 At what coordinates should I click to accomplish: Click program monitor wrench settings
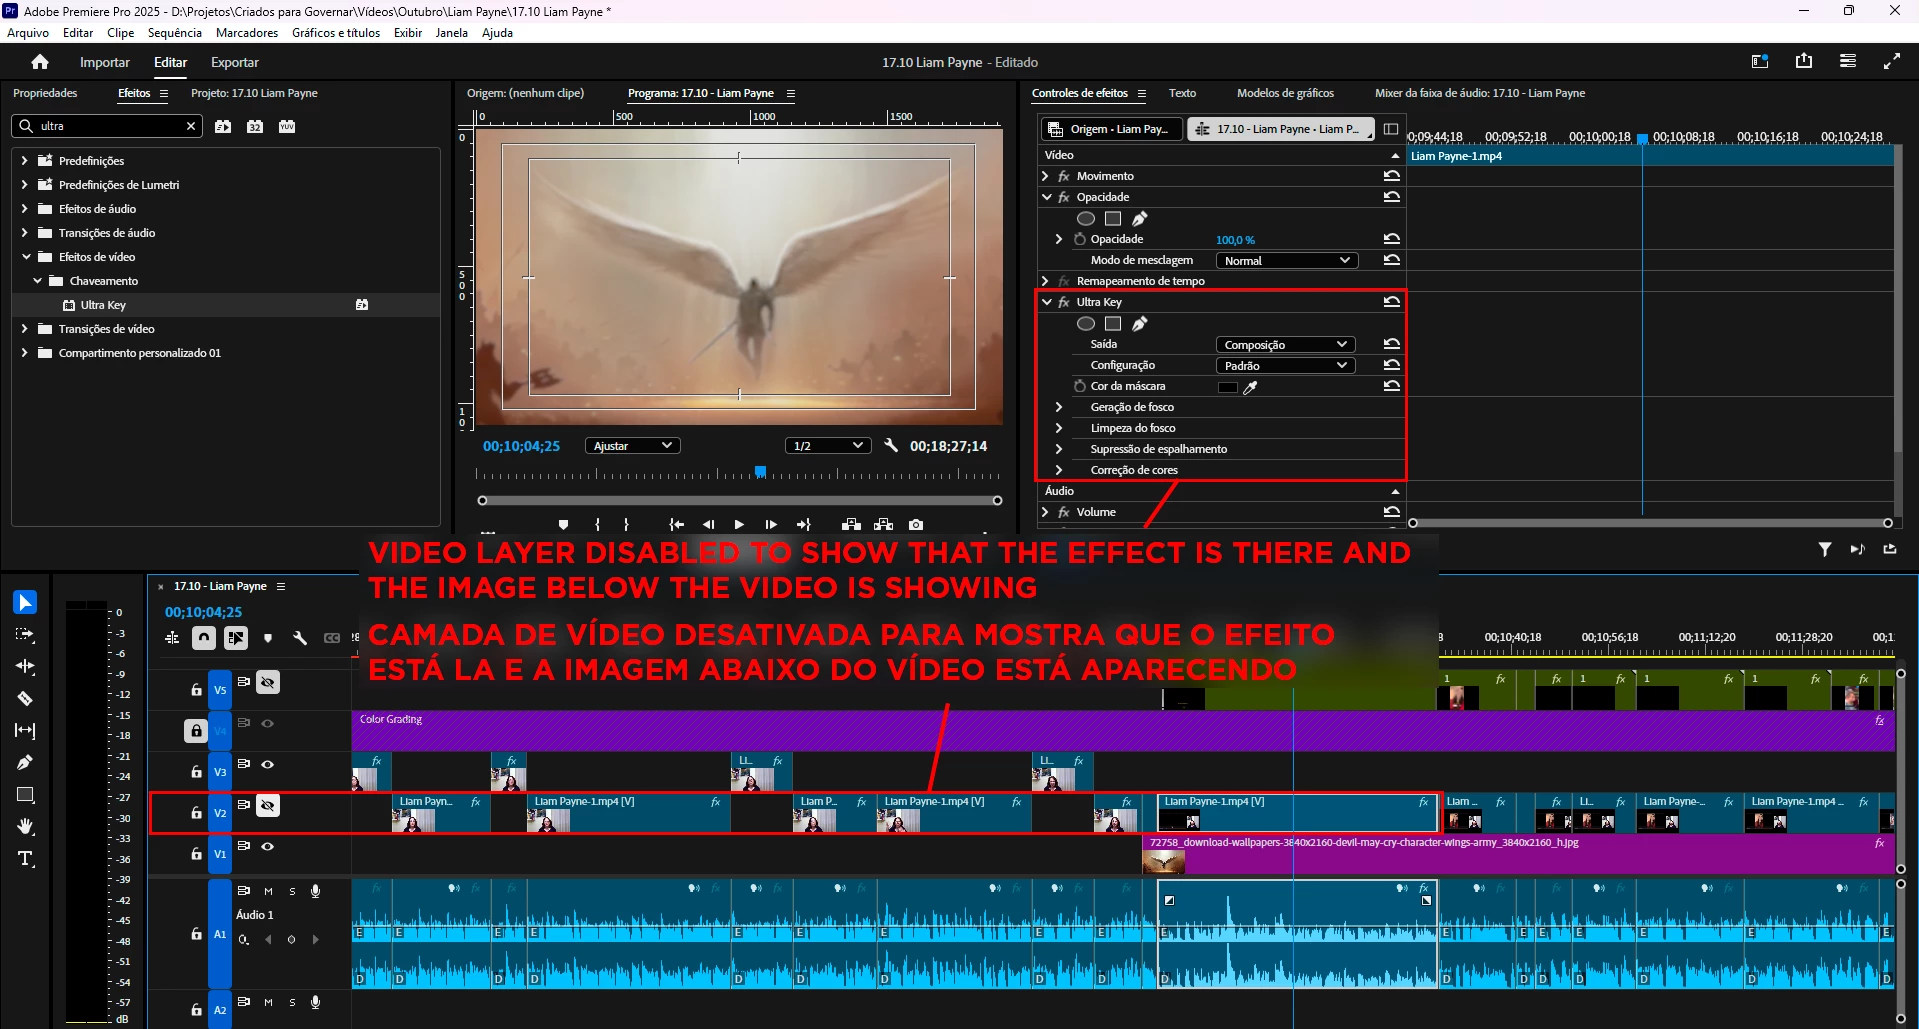(891, 446)
